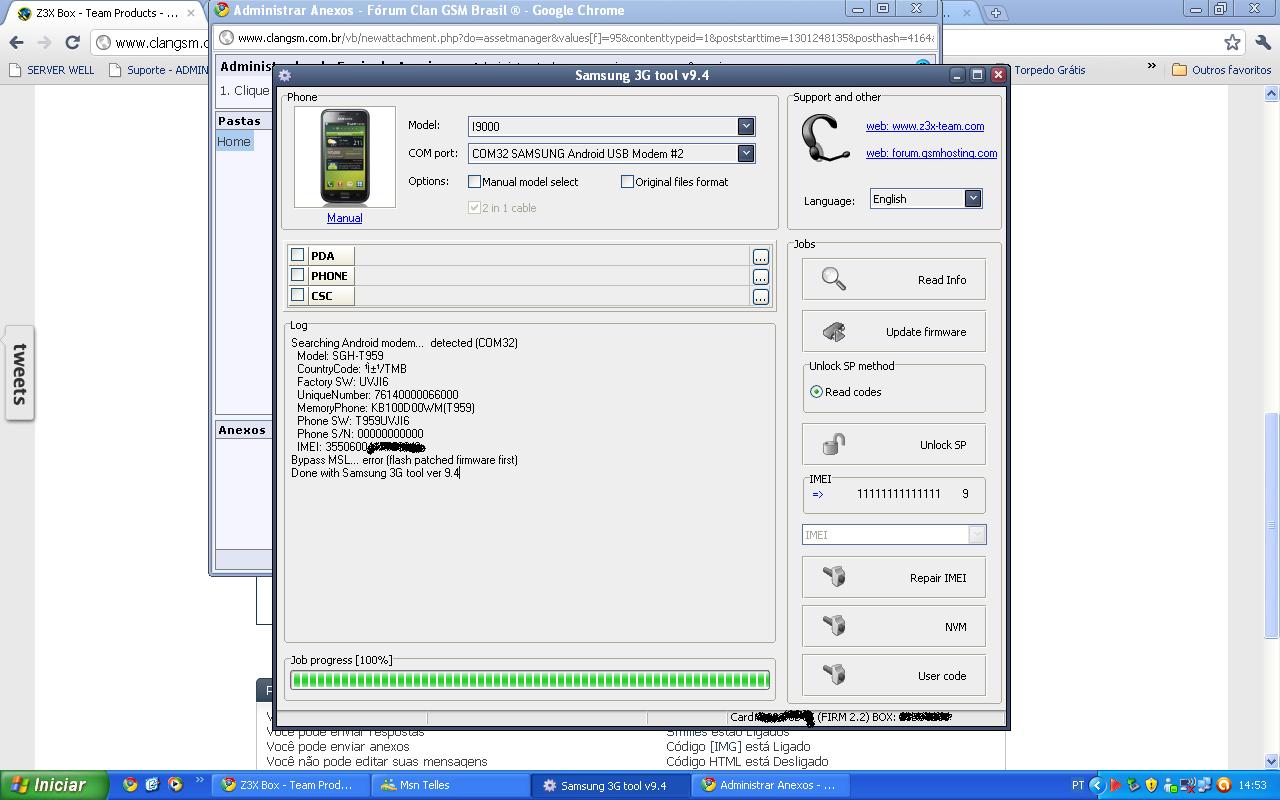
Task: Click the popup address bar URL
Action: (585, 38)
